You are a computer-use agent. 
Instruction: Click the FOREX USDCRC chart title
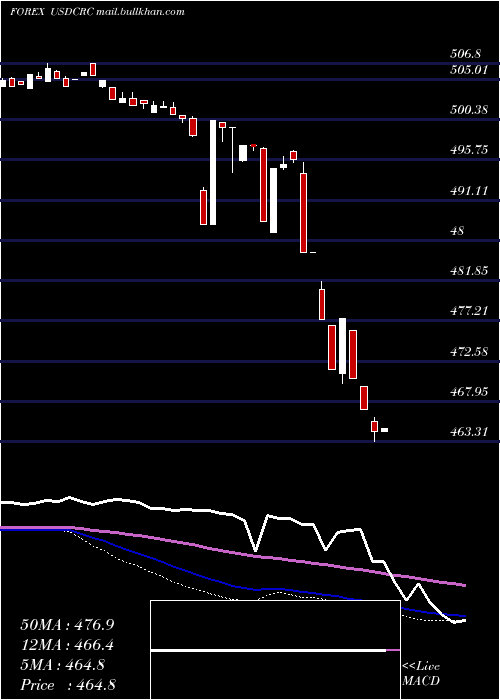(x=52, y=12)
